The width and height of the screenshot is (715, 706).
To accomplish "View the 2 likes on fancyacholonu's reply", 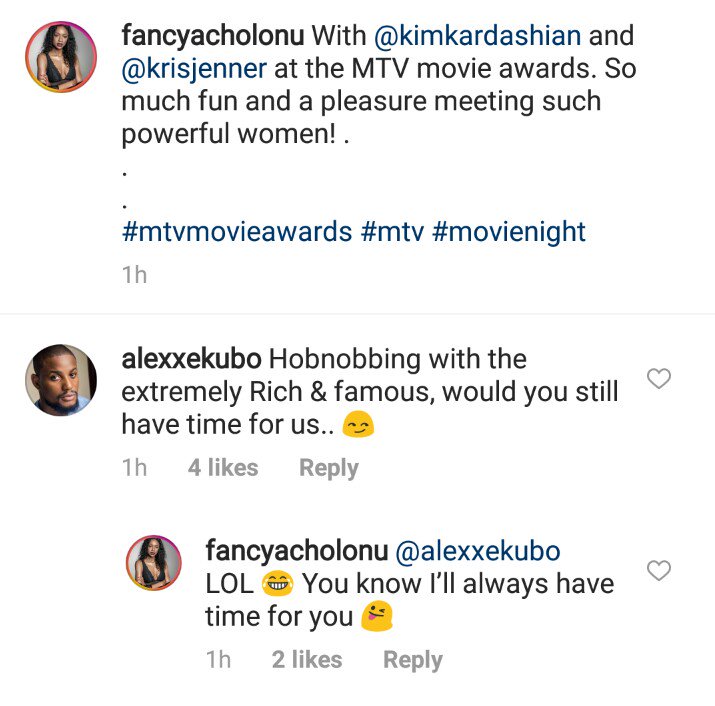I will (307, 660).
